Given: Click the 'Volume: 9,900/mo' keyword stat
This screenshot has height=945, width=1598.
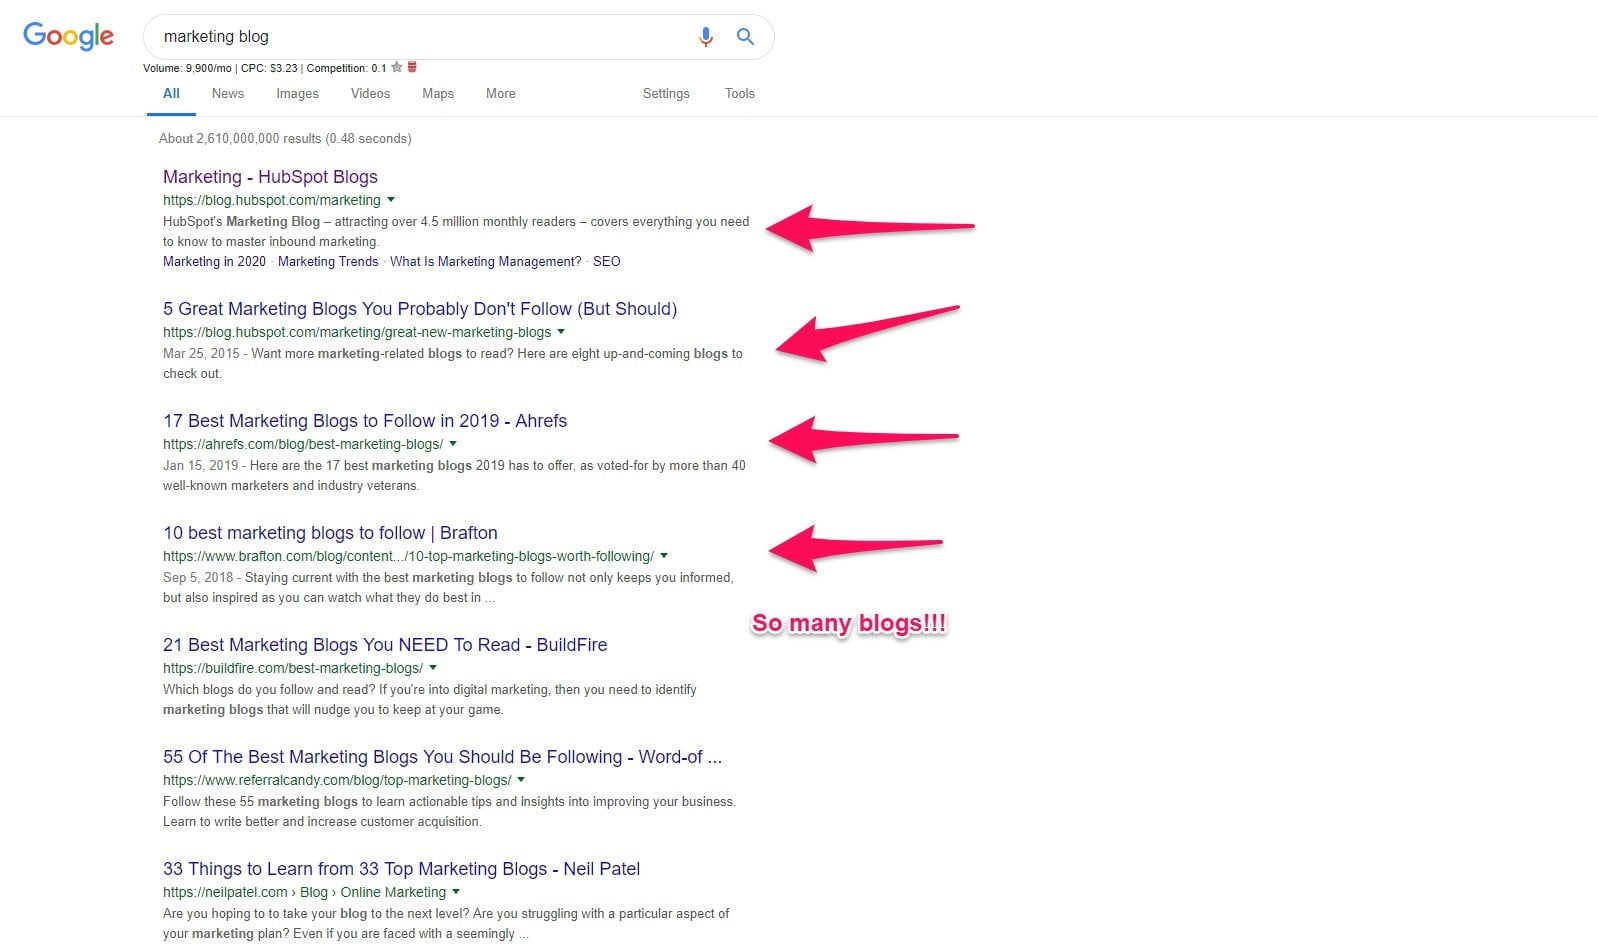Looking at the screenshot, I should click(187, 69).
